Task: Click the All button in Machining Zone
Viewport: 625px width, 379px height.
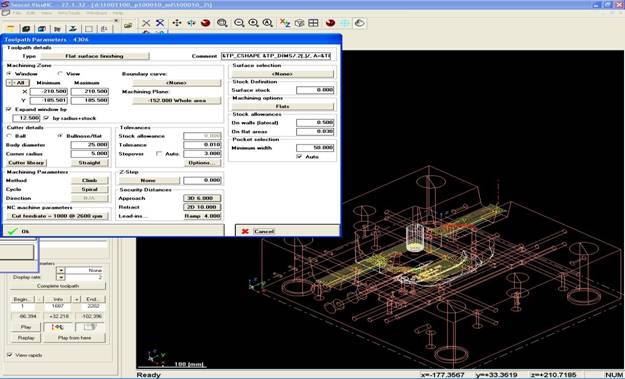Action: click(18, 82)
